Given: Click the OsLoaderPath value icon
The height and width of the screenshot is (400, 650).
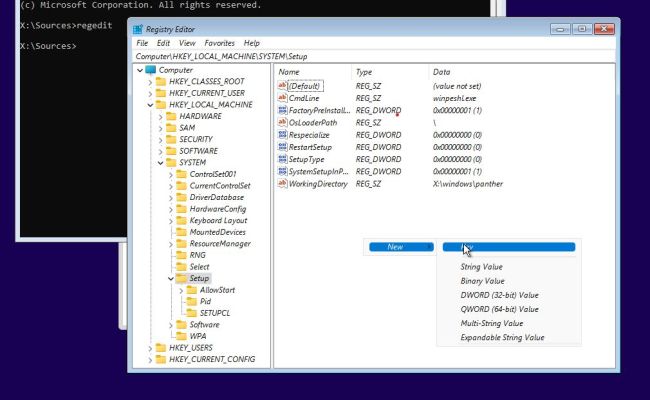Looking at the screenshot, I should point(282,123).
